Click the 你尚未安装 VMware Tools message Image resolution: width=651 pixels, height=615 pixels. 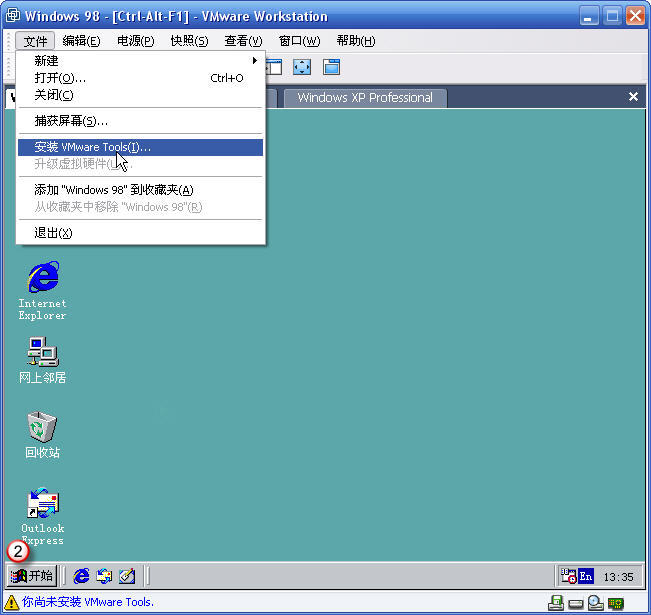(x=88, y=602)
